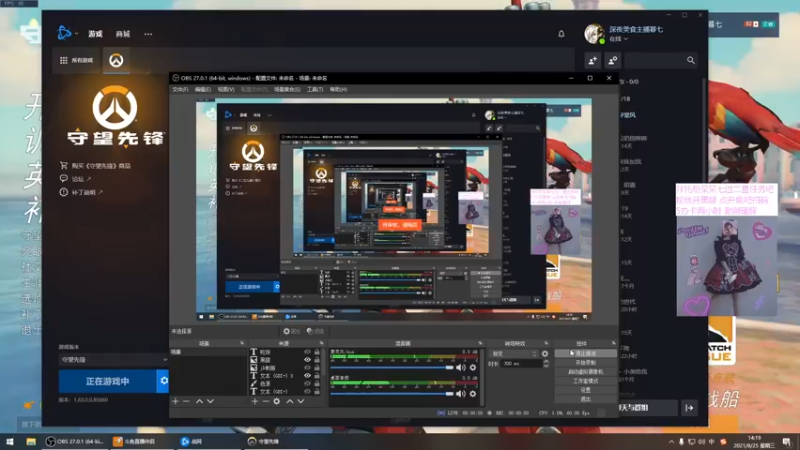Open 桌面音频 channel settings gear
This screenshot has width=800, height=450.
point(473,393)
